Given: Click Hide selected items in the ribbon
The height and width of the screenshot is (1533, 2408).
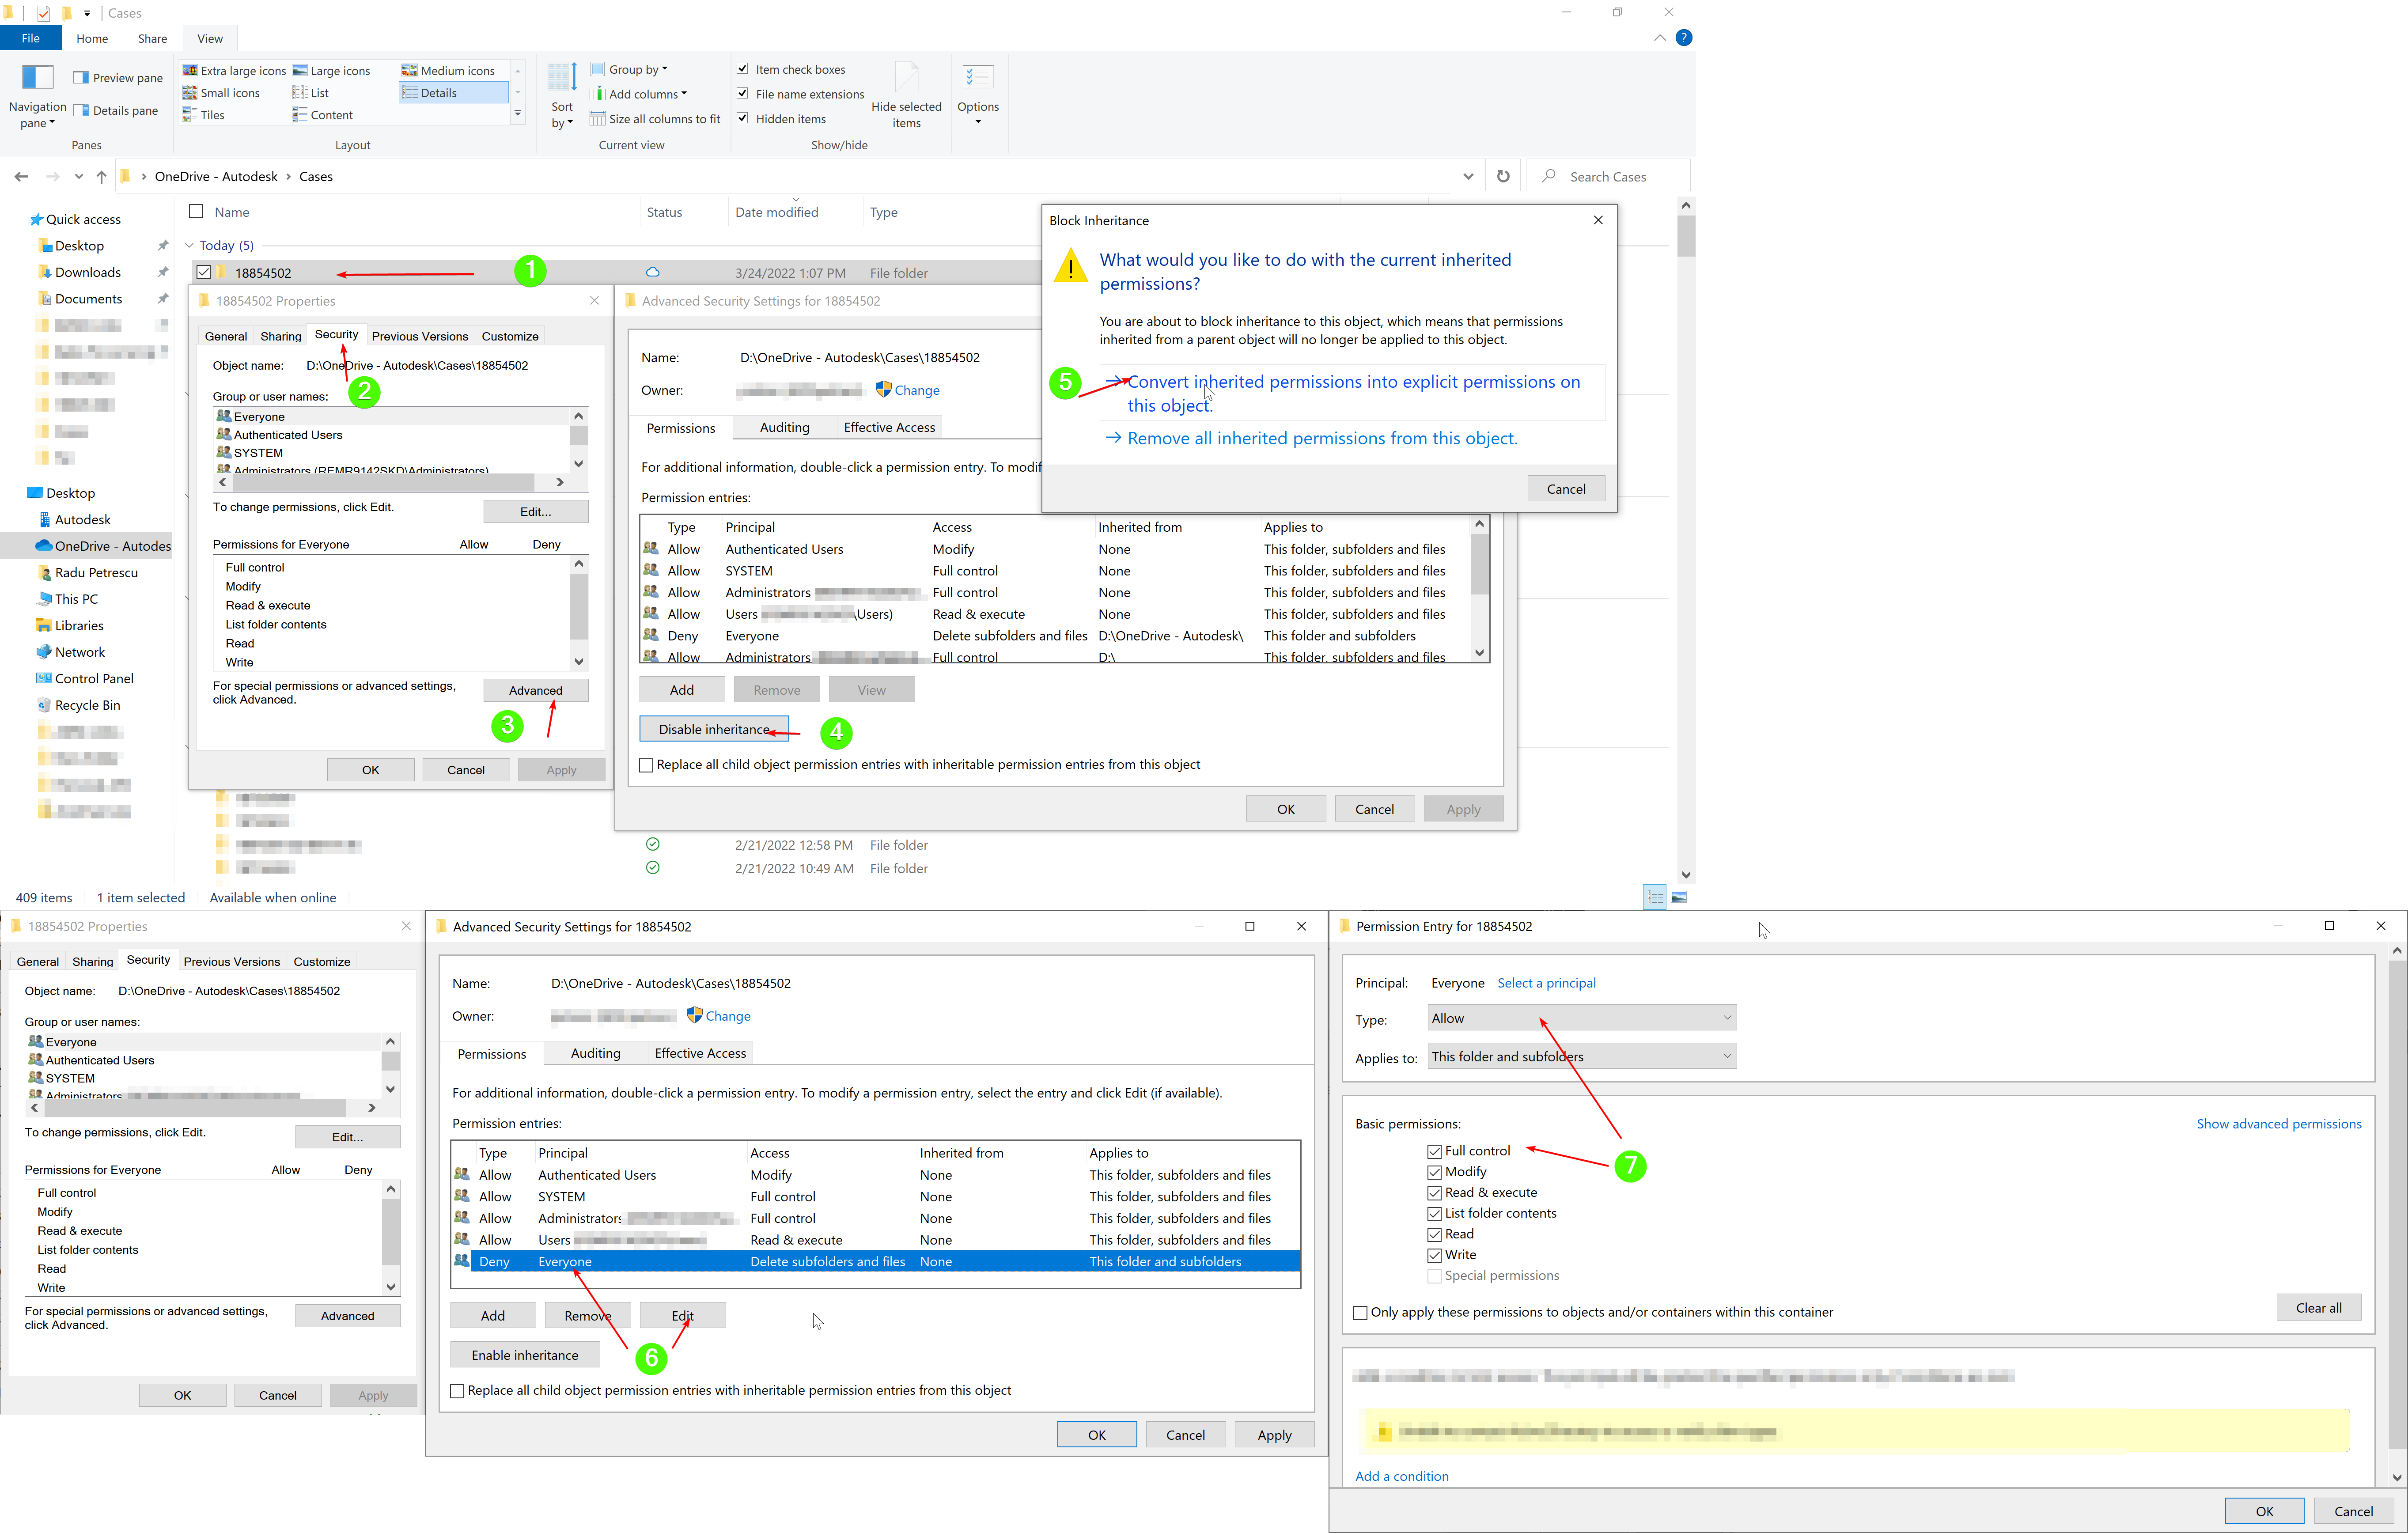Looking at the screenshot, I should pos(906,95).
